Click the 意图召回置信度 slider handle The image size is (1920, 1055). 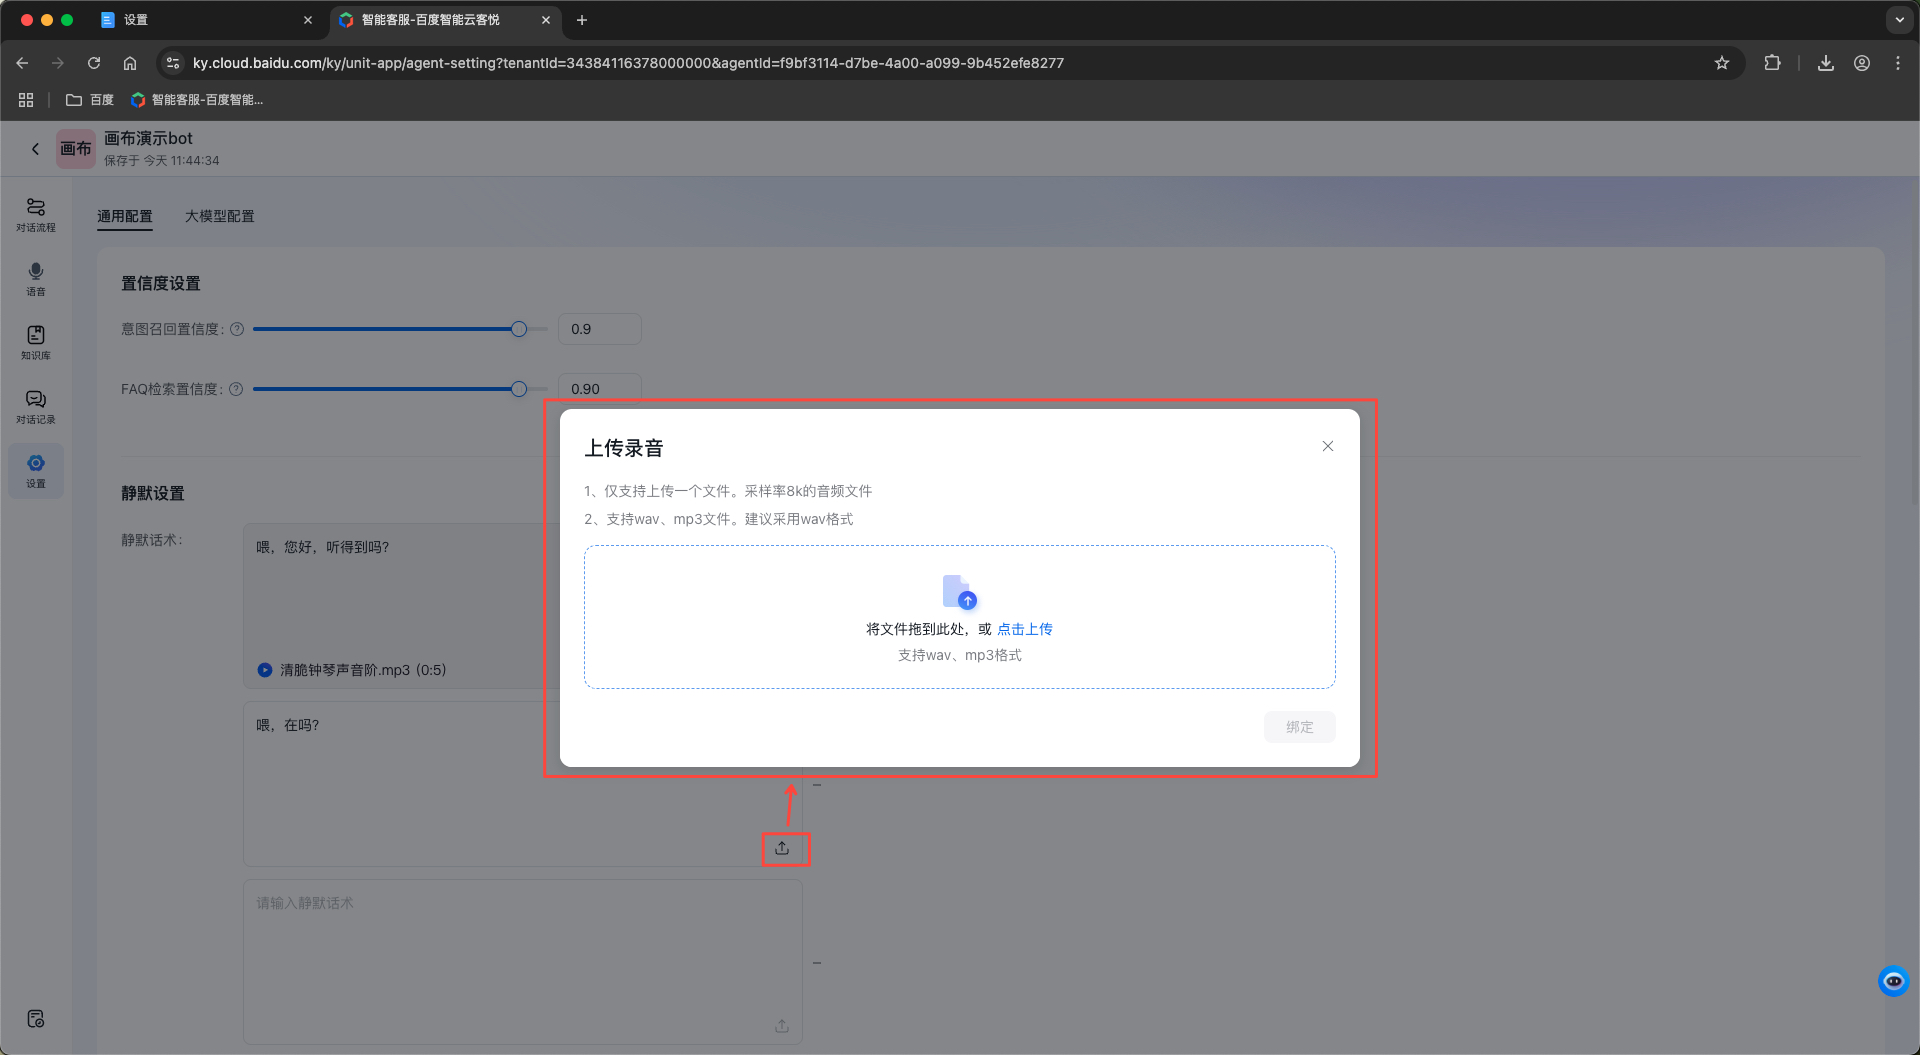tap(519, 329)
